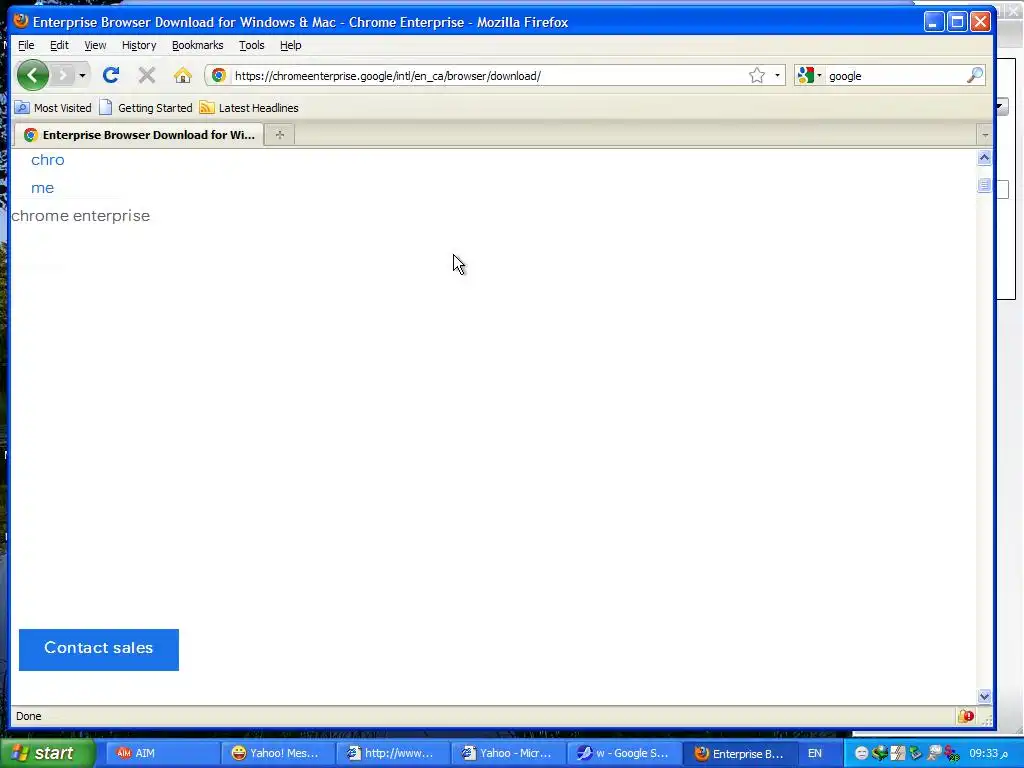Minimize the Firefox window

(x=934, y=22)
